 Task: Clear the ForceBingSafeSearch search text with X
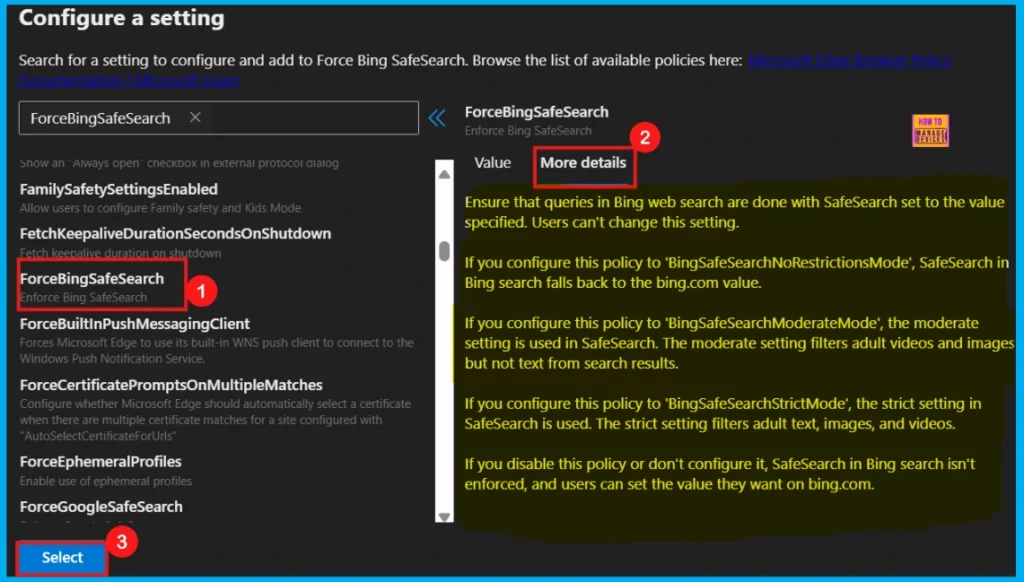(195, 118)
